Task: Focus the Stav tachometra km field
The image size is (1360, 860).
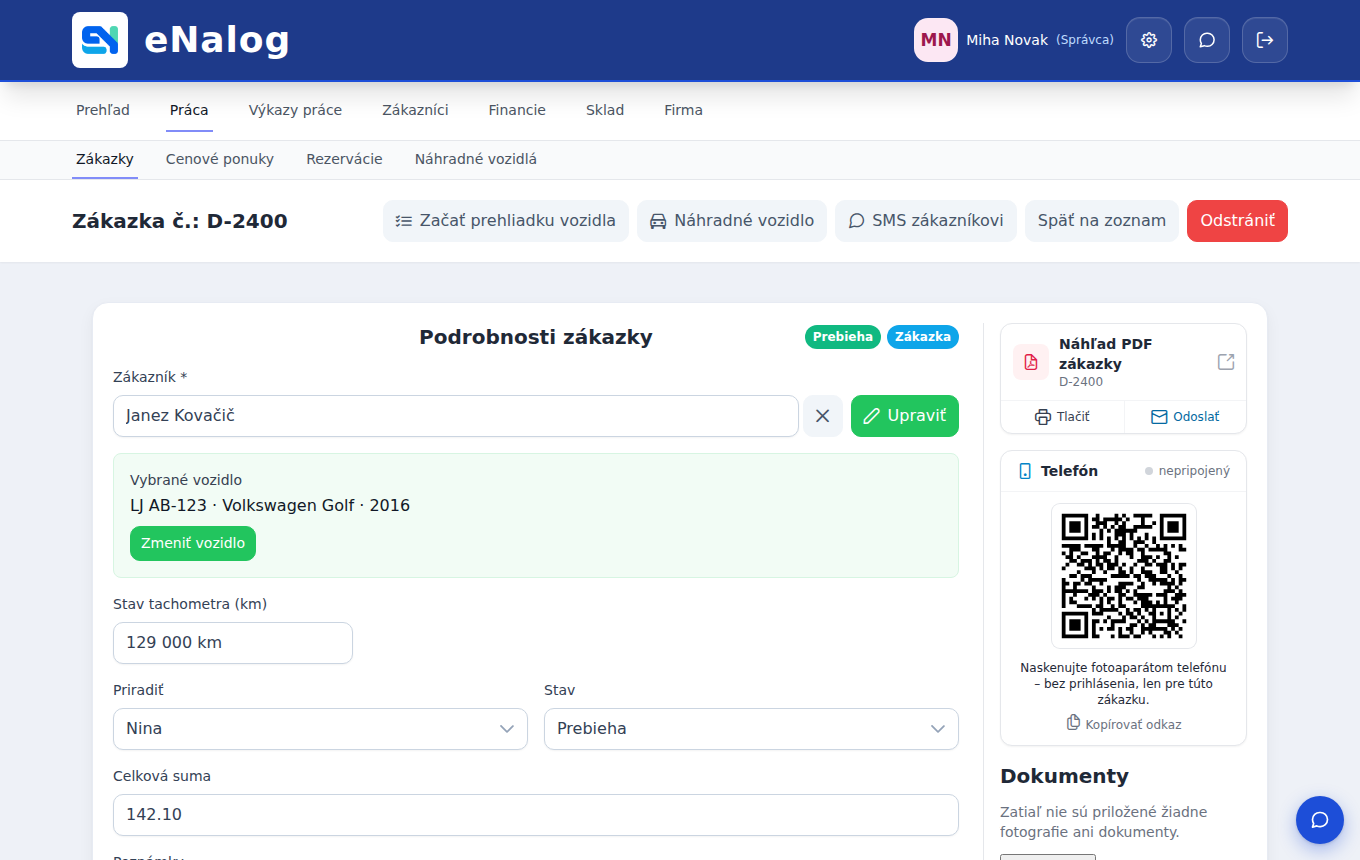Action: pyautogui.click(x=233, y=643)
